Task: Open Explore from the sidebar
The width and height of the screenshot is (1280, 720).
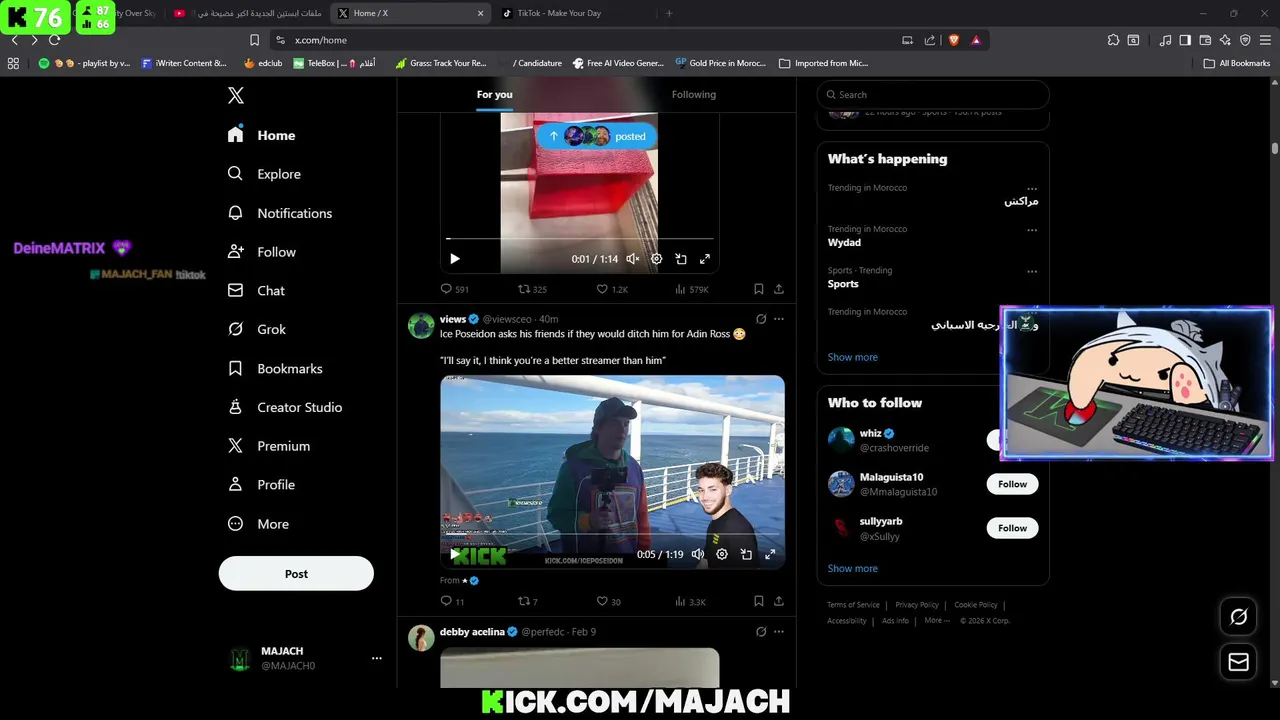Action: pos(264,174)
